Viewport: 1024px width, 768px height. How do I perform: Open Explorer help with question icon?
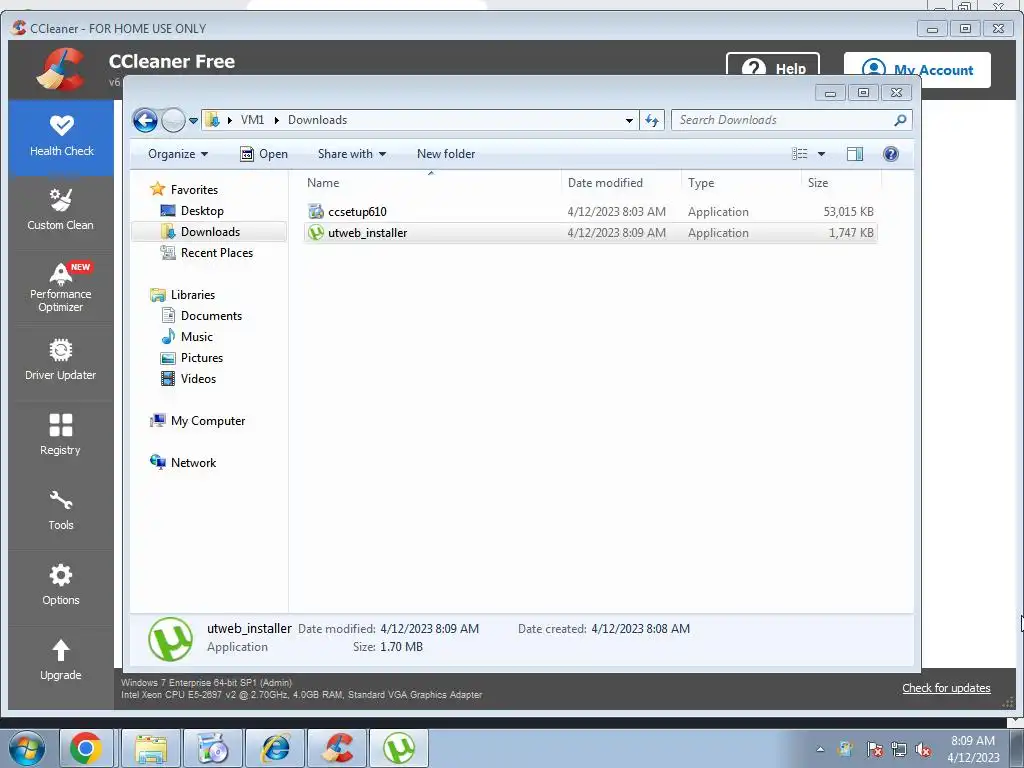[x=891, y=153]
